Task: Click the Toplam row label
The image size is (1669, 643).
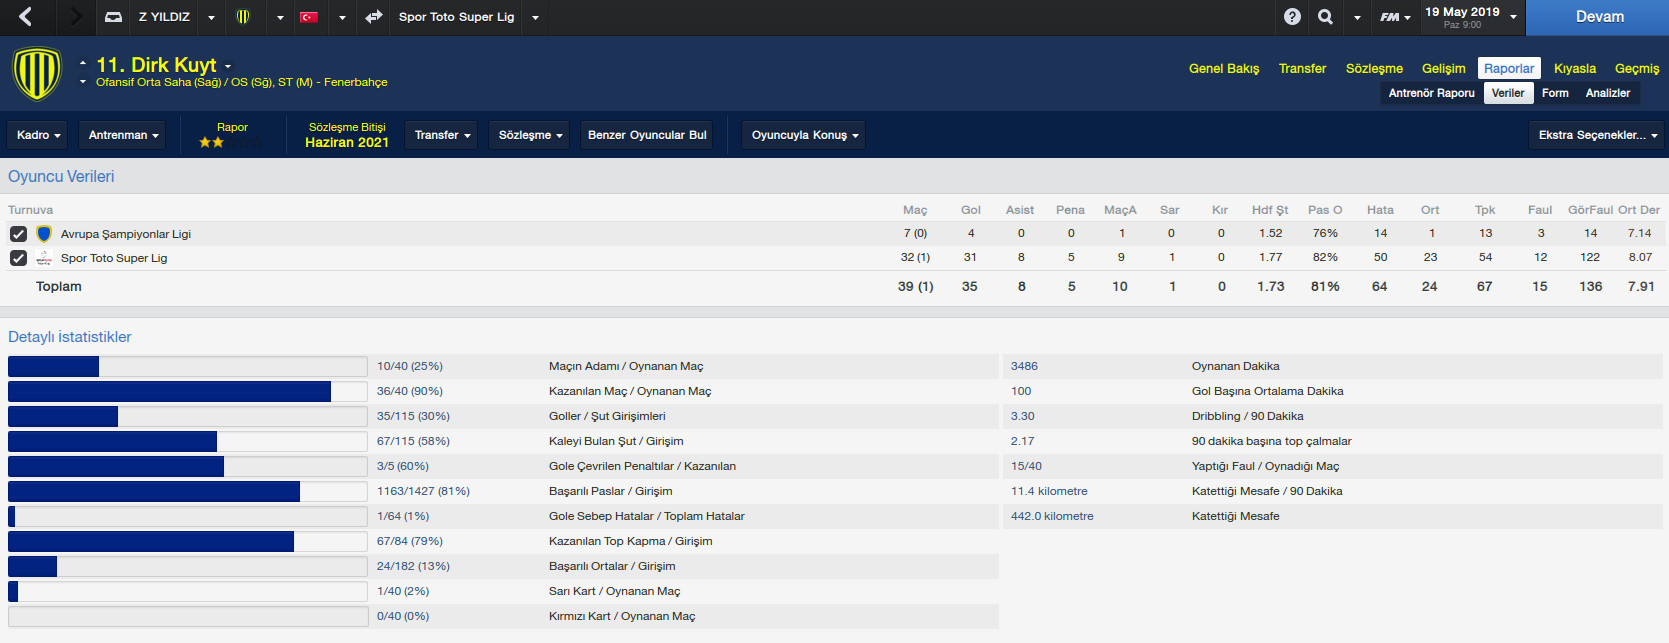Action: [x=59, y=286]
